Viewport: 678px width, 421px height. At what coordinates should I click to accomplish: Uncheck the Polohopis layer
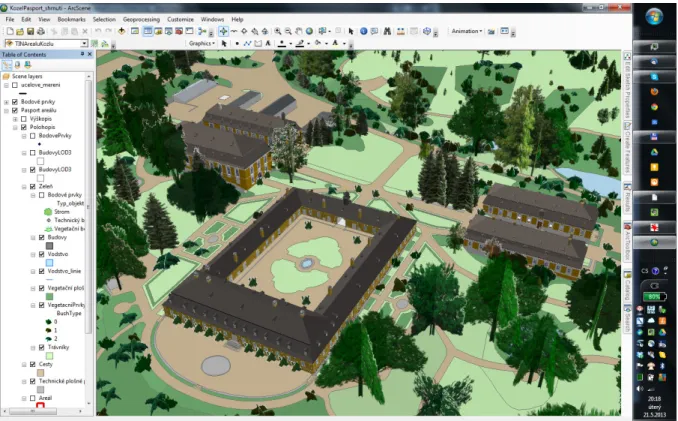24,127
